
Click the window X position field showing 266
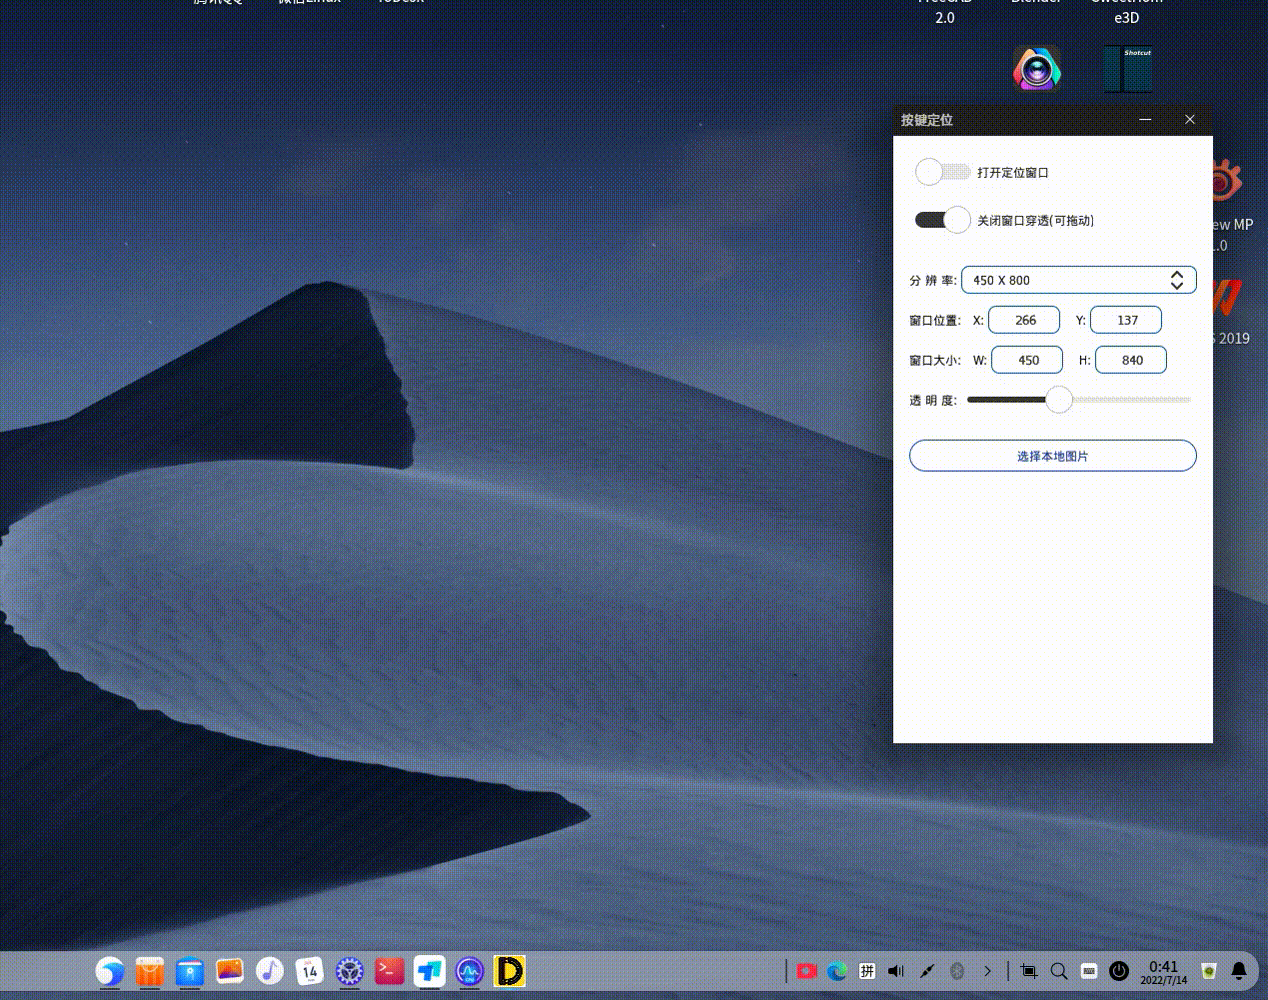(x=1023, y=319)
